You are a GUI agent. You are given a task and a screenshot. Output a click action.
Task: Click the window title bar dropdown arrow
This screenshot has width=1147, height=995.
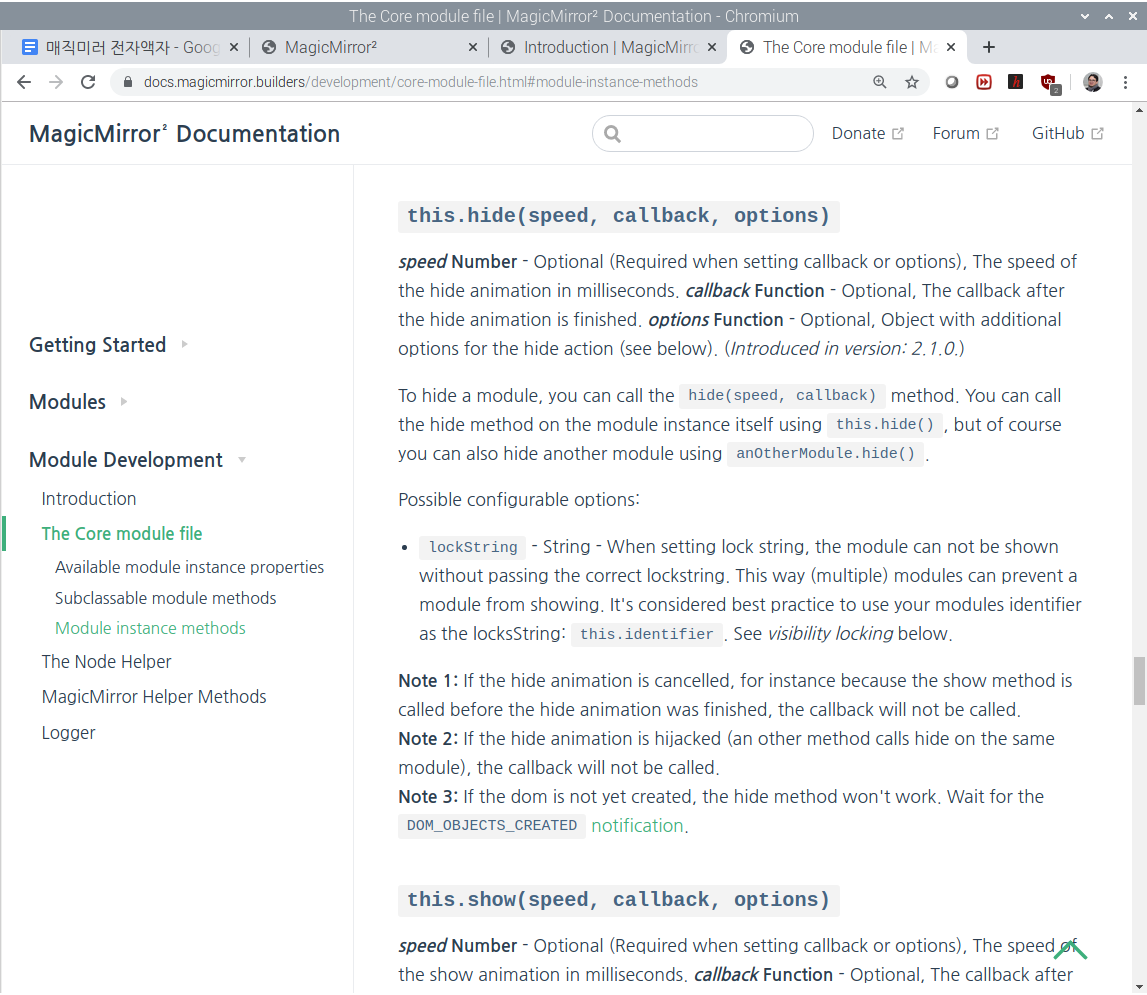click(x=1085, y=16)
